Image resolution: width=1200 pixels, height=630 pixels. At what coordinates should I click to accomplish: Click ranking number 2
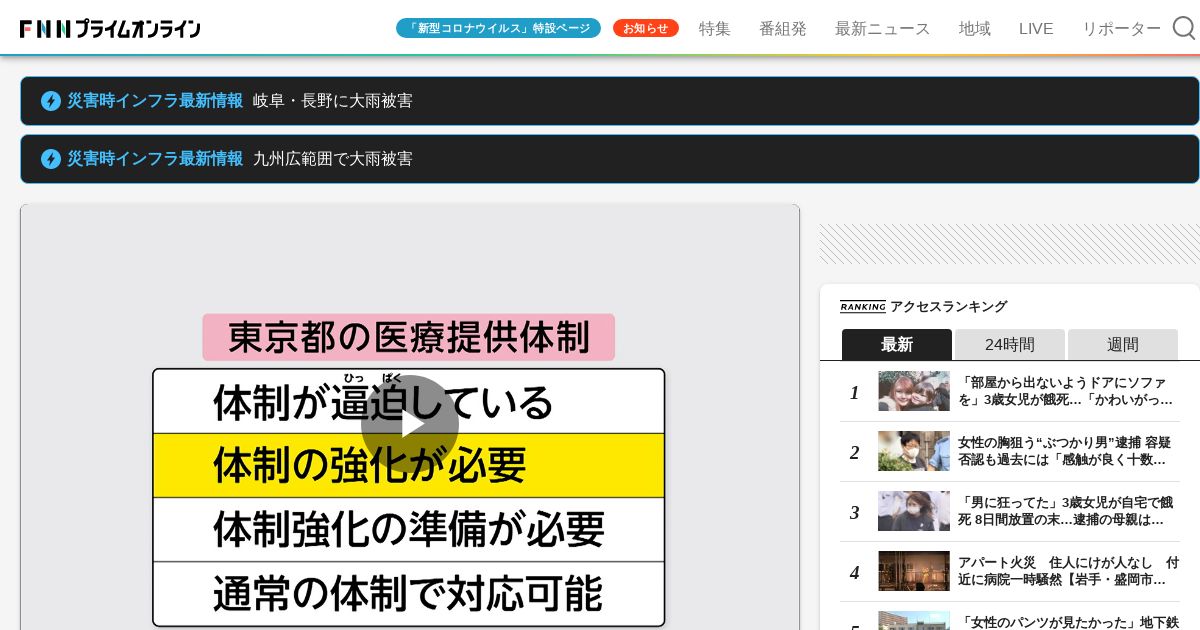point(854,452)
